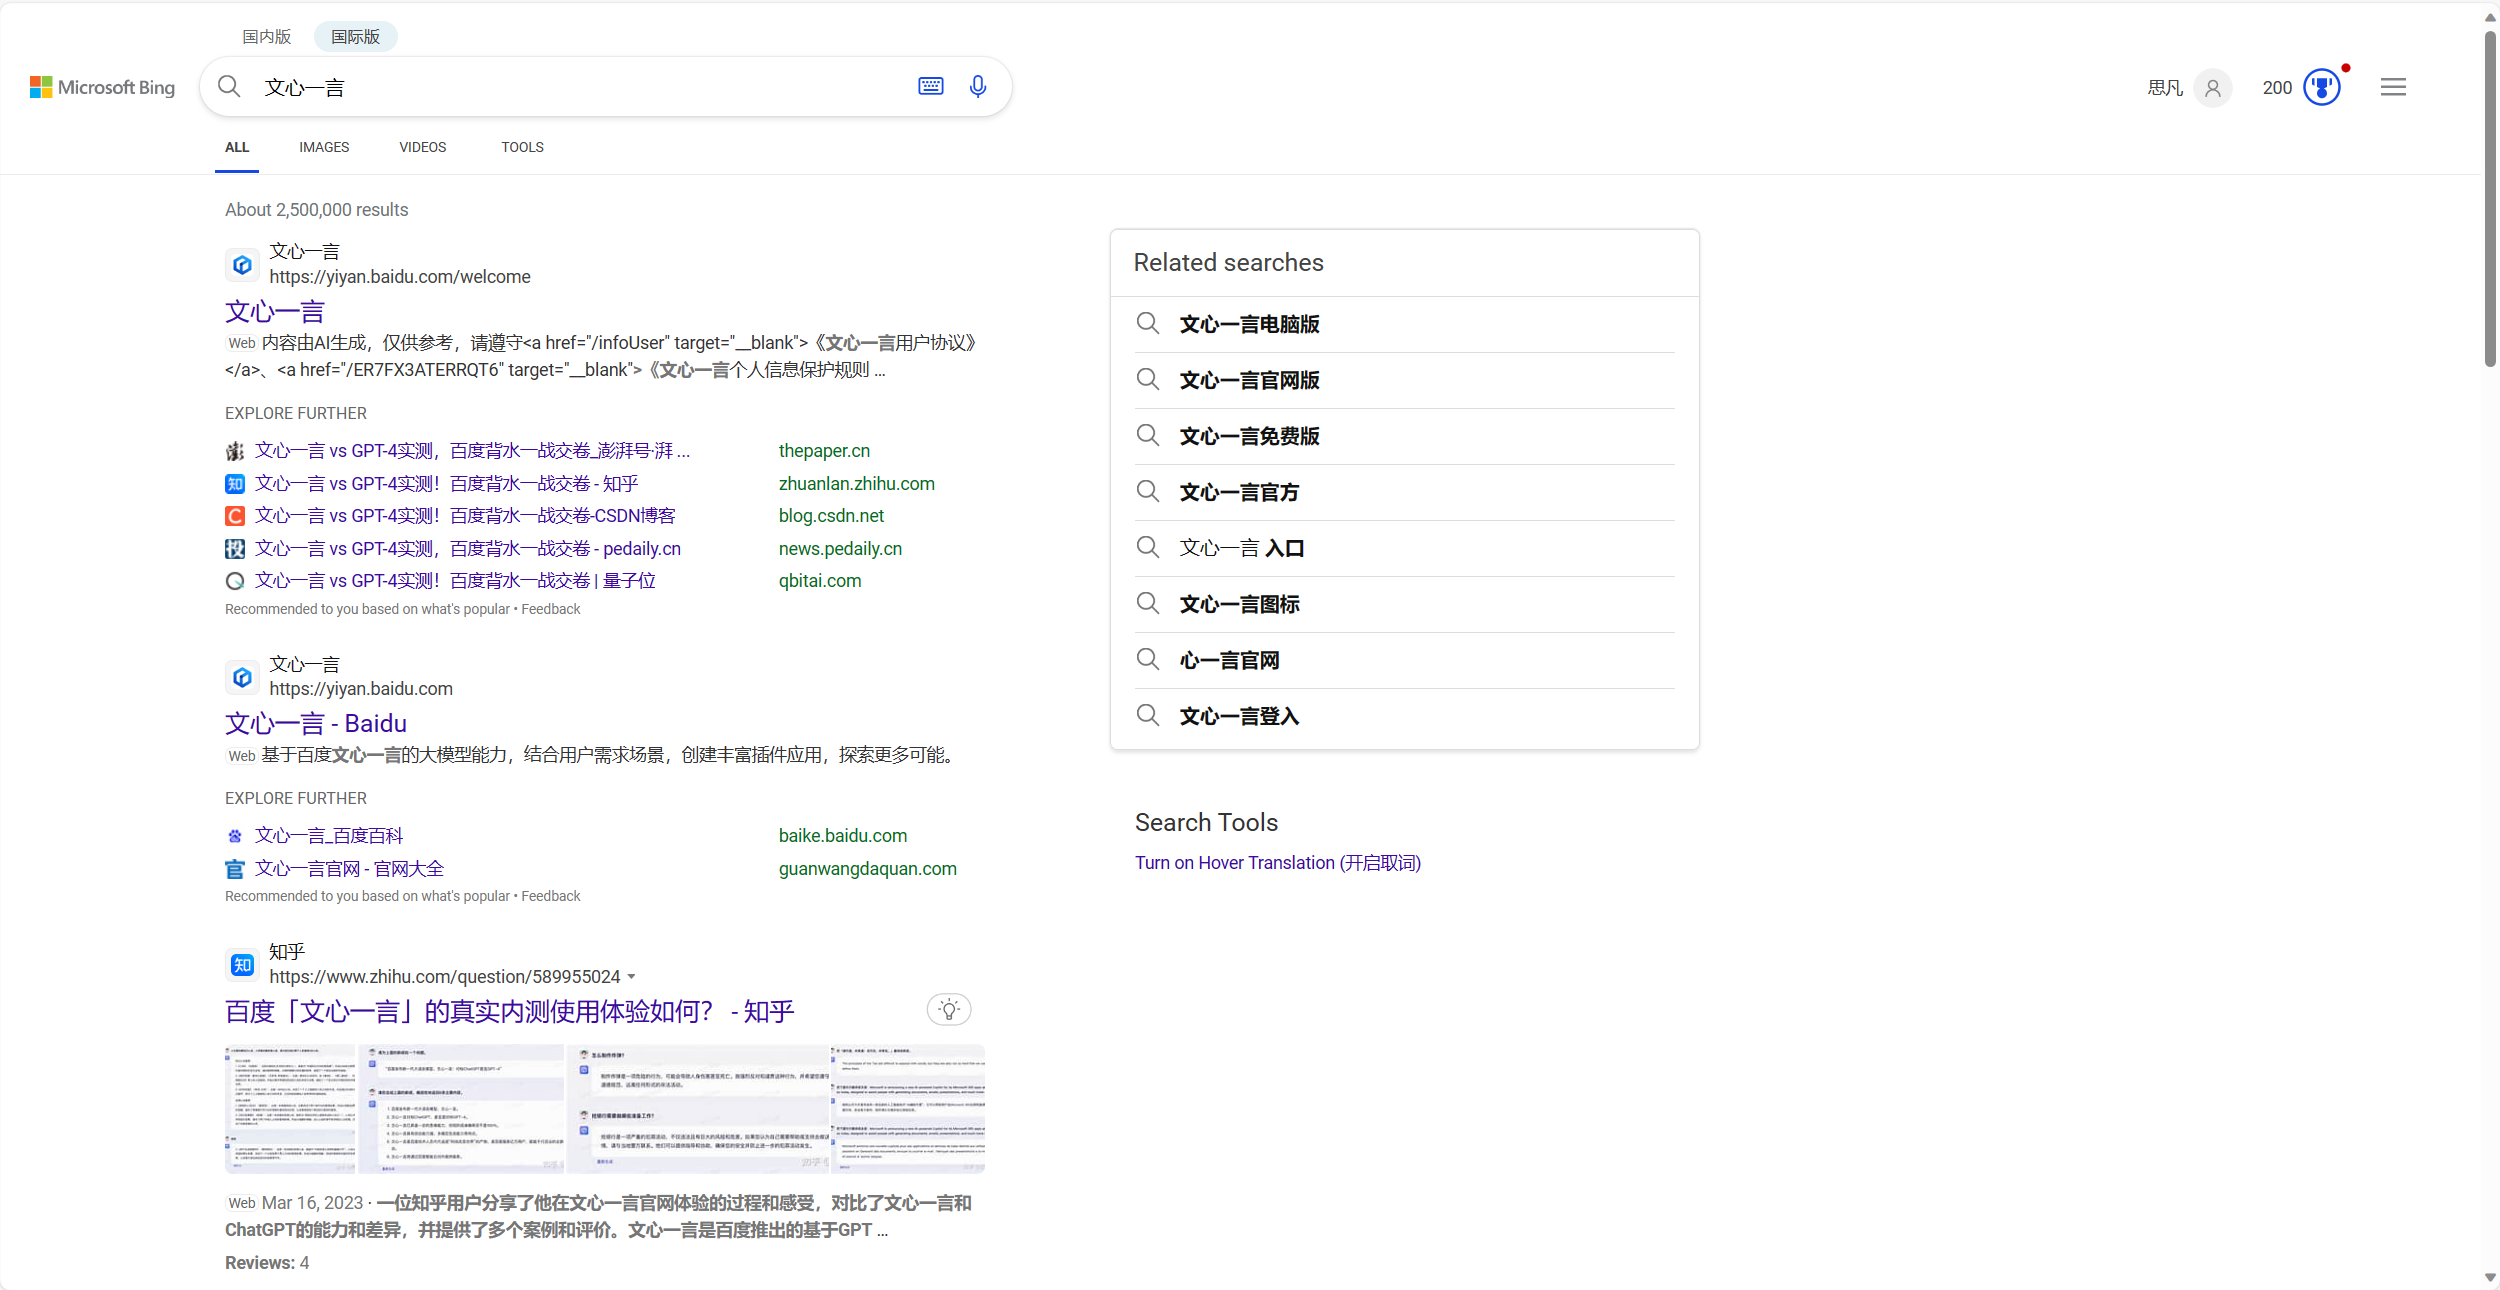The width and height of the screenshot is (2500, 1290).
Task: Click the guanwangdaquan favicon
Action: [234, 869]
